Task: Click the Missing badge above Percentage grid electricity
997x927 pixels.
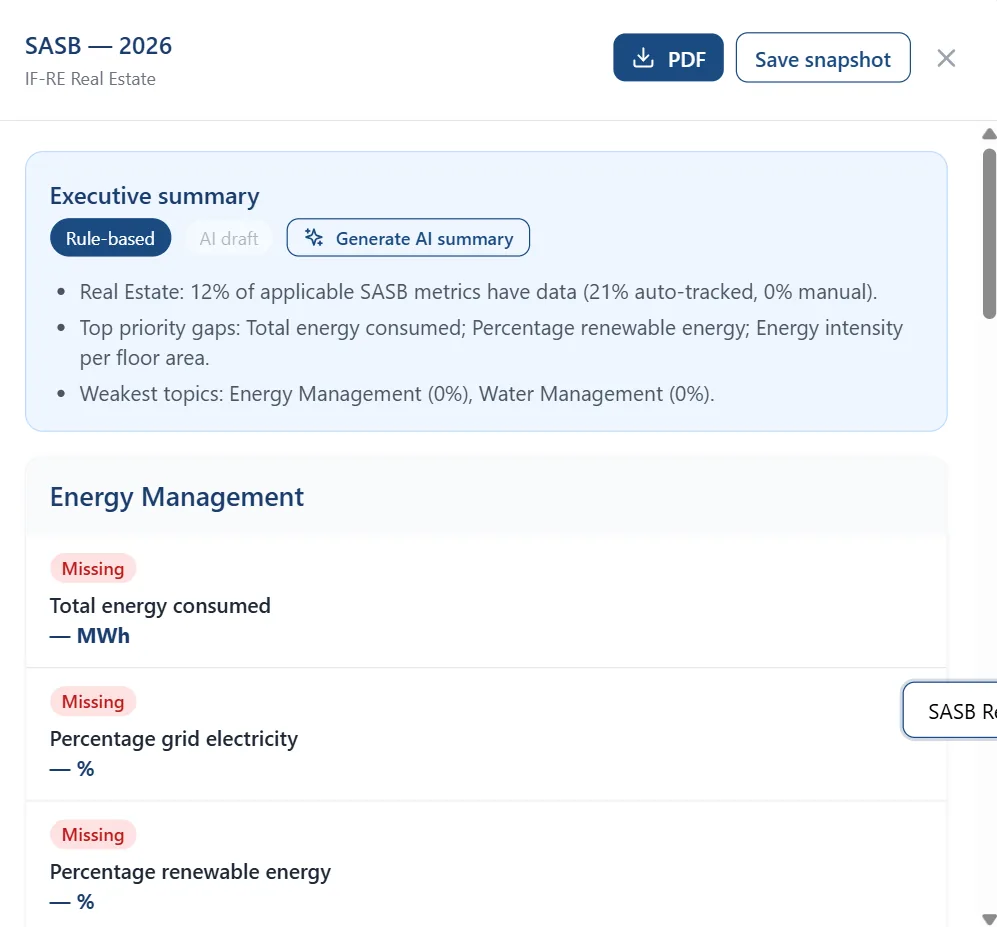Action: point(93,701)
